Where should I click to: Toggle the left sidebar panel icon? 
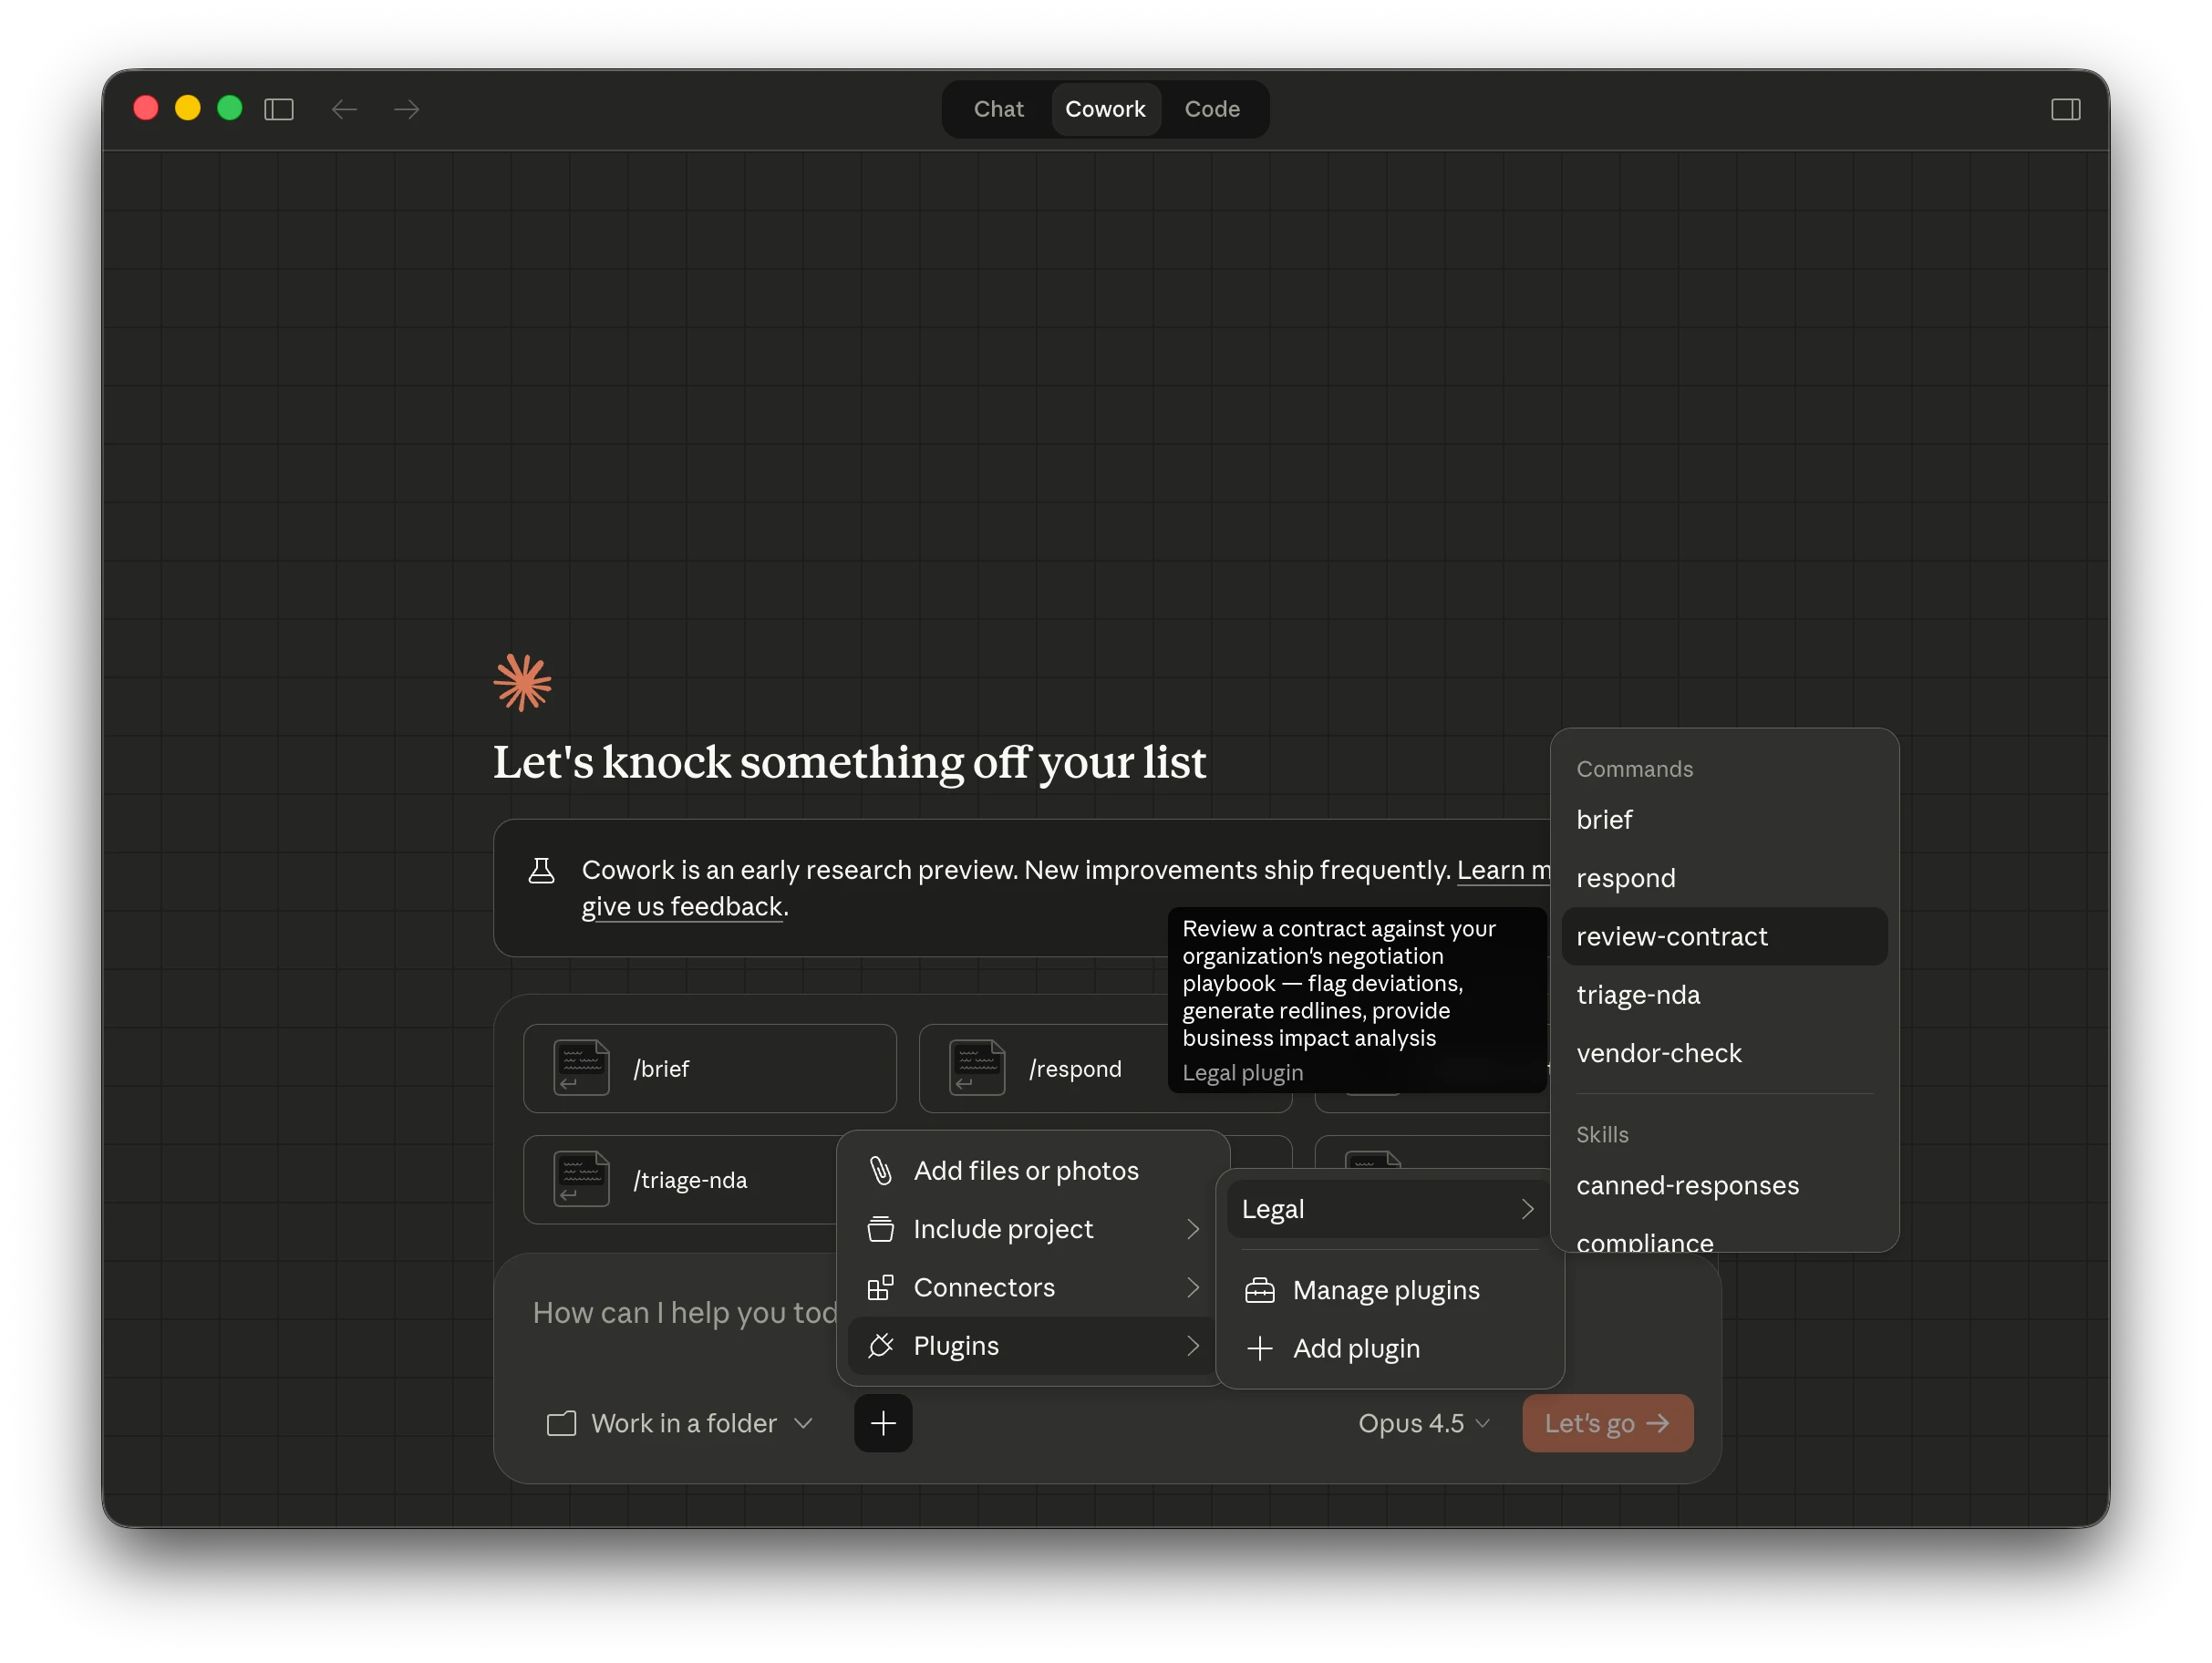pos(278,109)
